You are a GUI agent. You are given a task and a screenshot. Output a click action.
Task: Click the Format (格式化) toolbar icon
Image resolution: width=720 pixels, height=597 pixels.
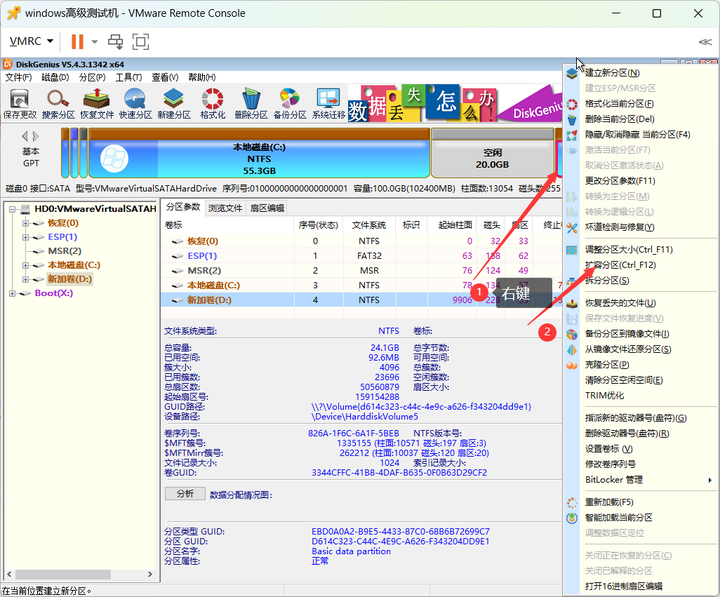tap(213, 103)
